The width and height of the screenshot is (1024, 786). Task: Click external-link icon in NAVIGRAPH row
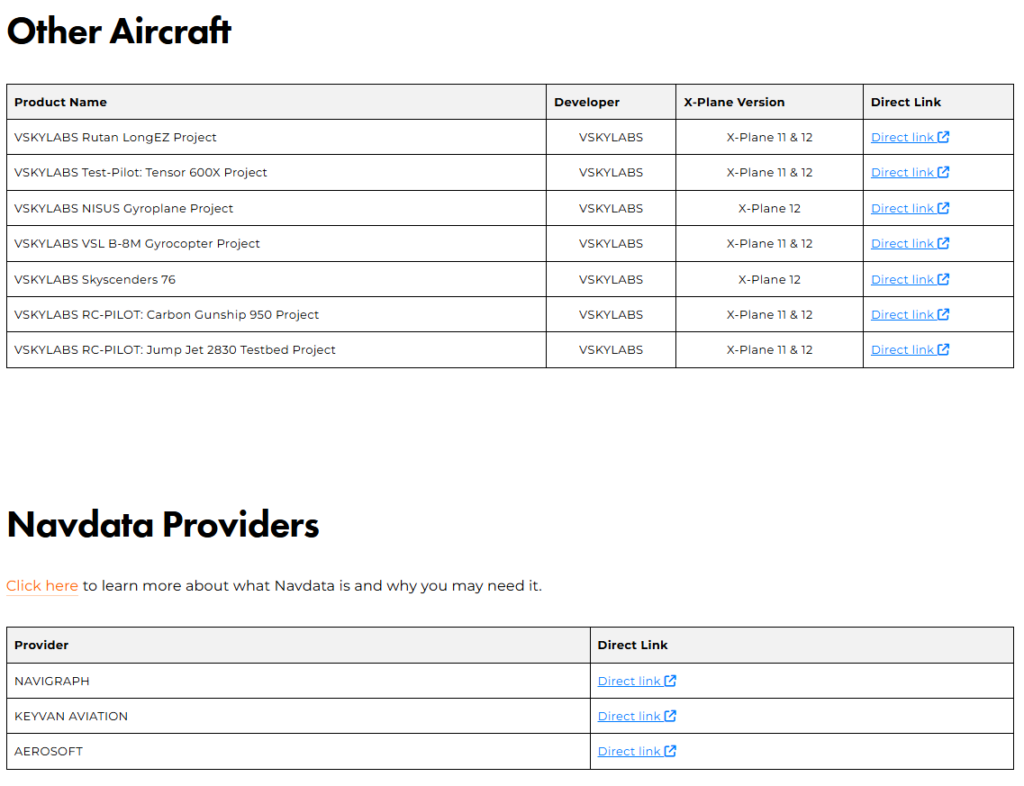pyautogui.click(x=670, y=680)
